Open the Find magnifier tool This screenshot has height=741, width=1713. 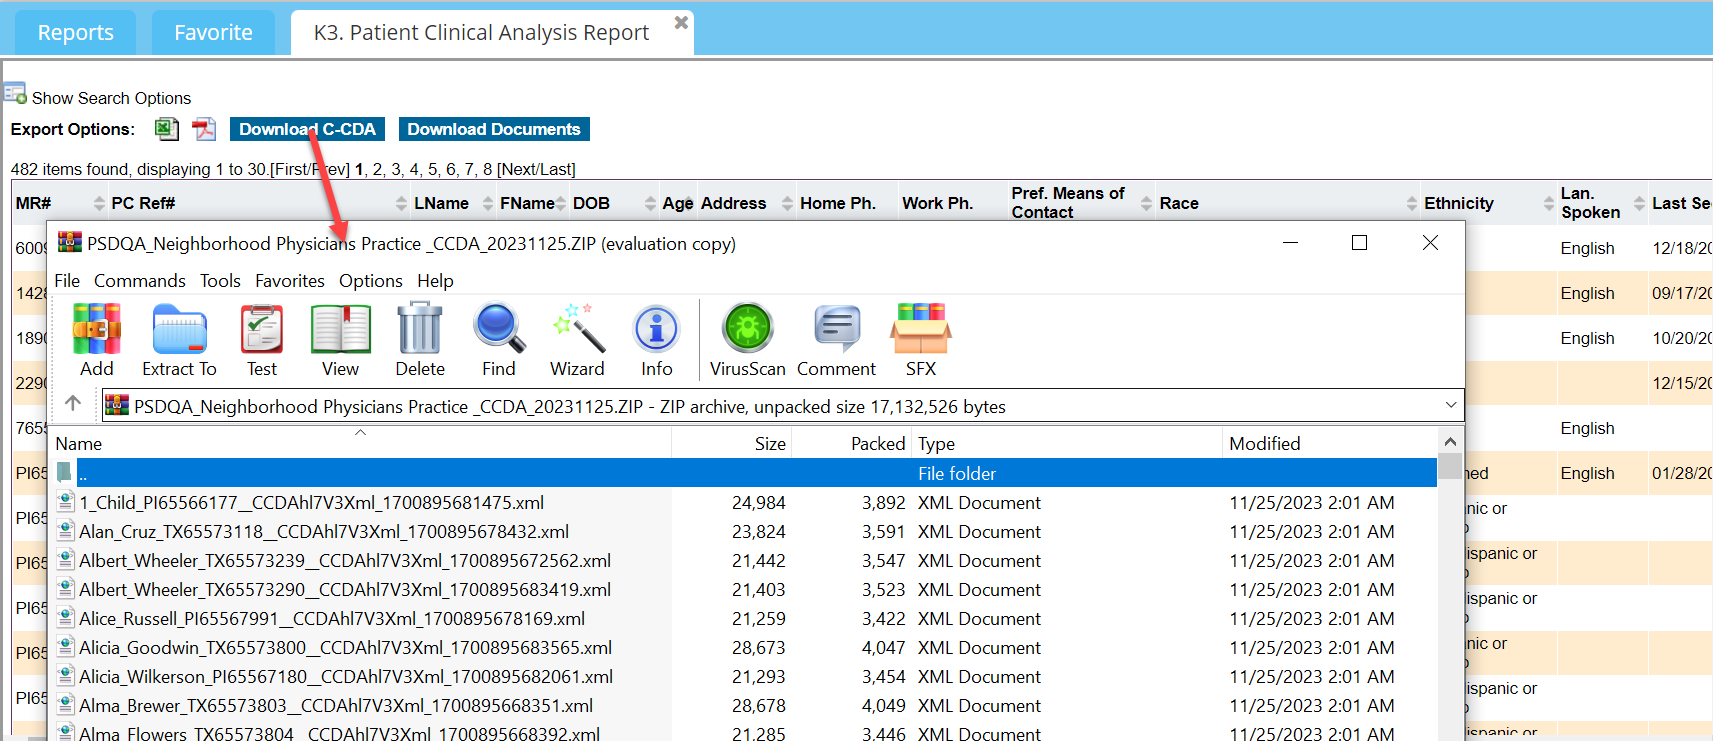[x=499, y=329]
